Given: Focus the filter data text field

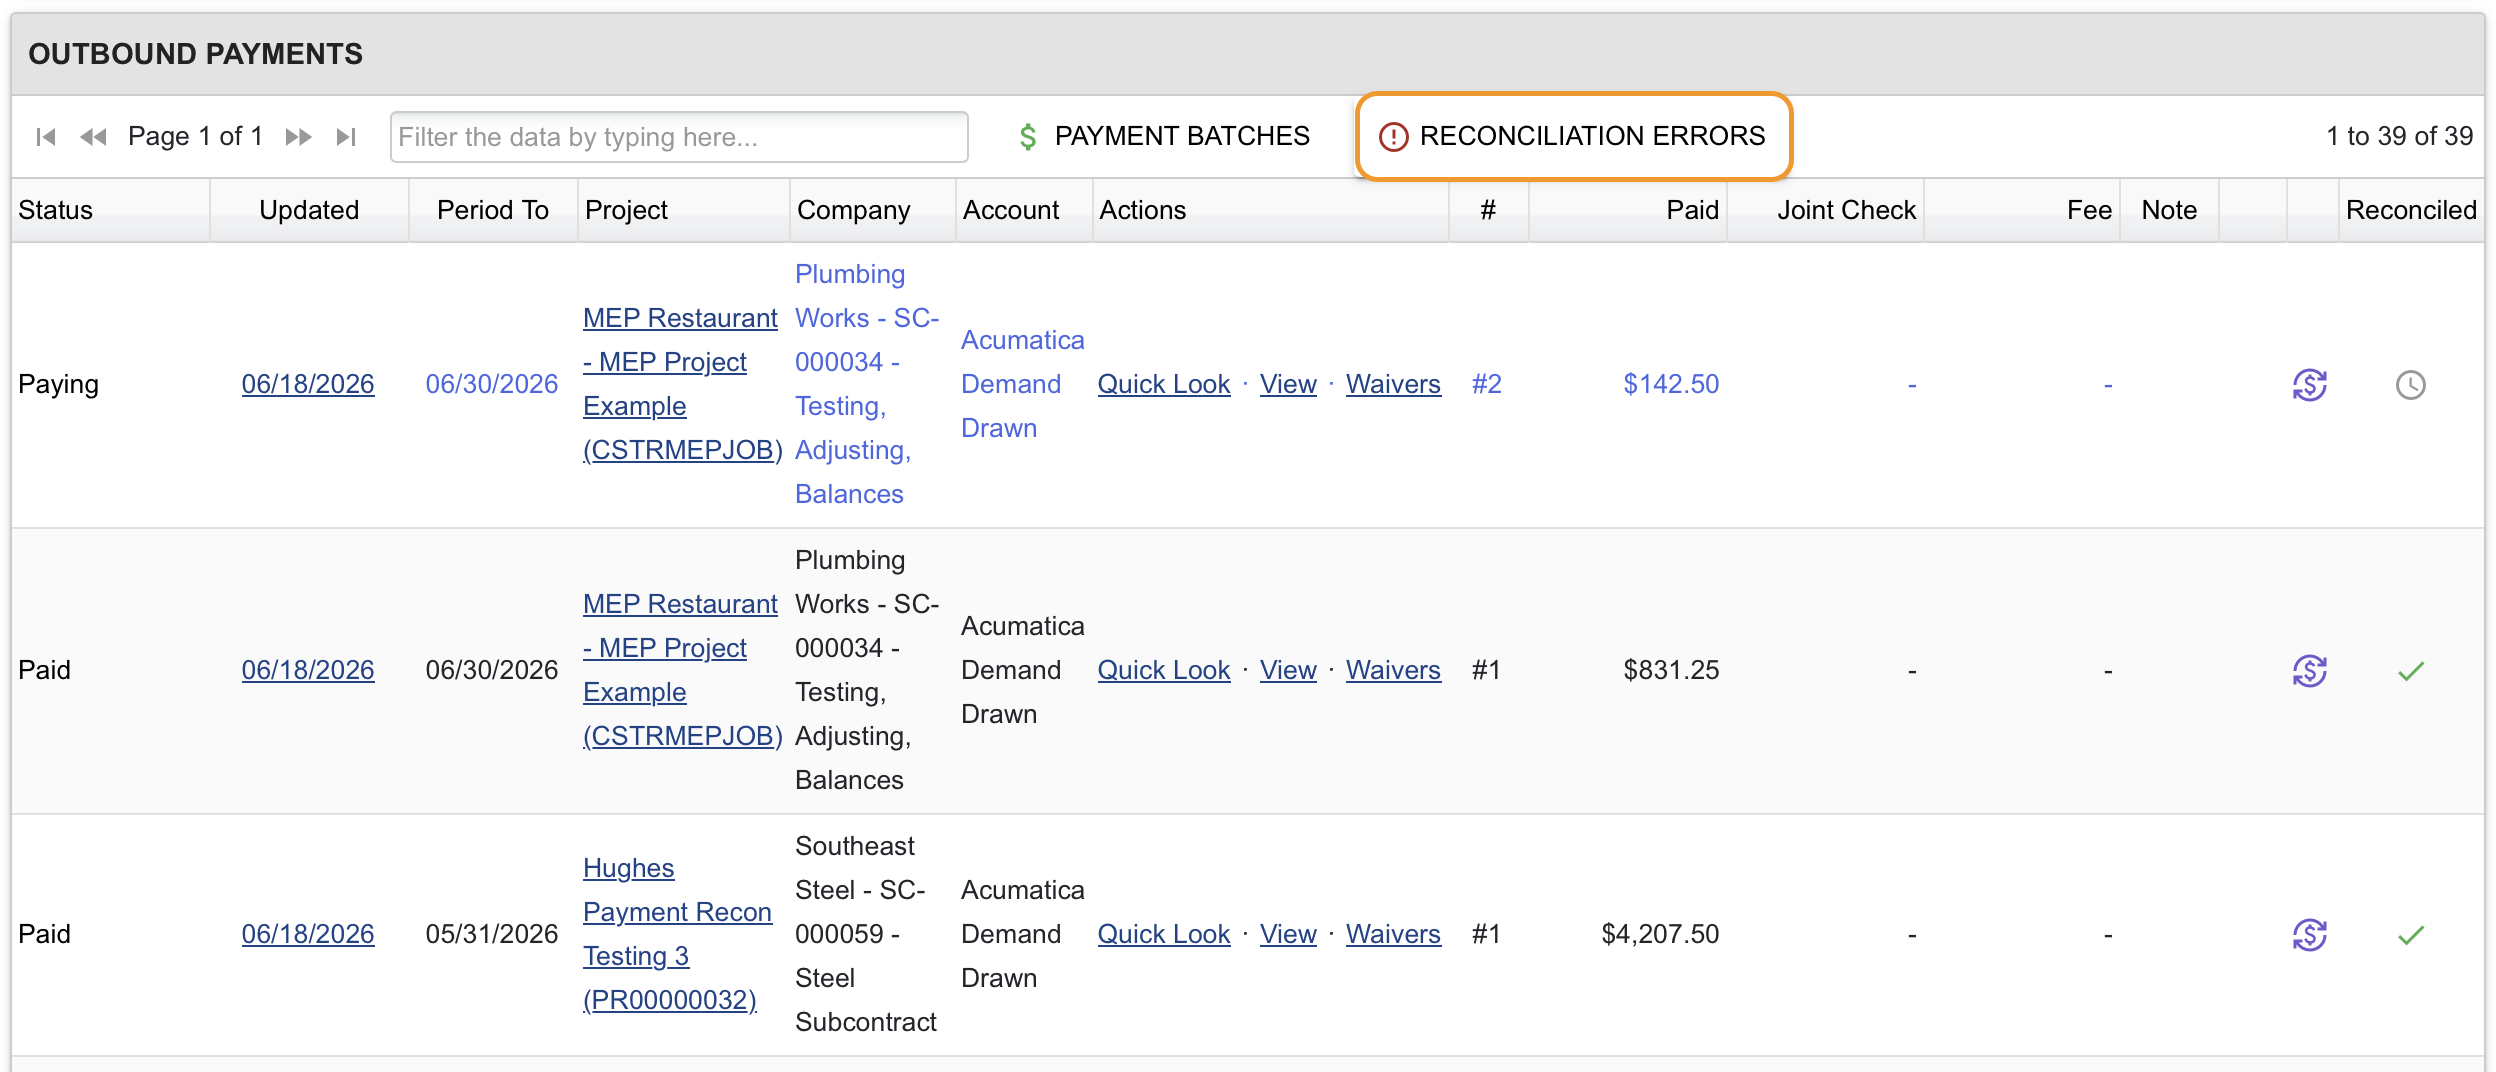Looking at the screenshot, I should 679,137.
